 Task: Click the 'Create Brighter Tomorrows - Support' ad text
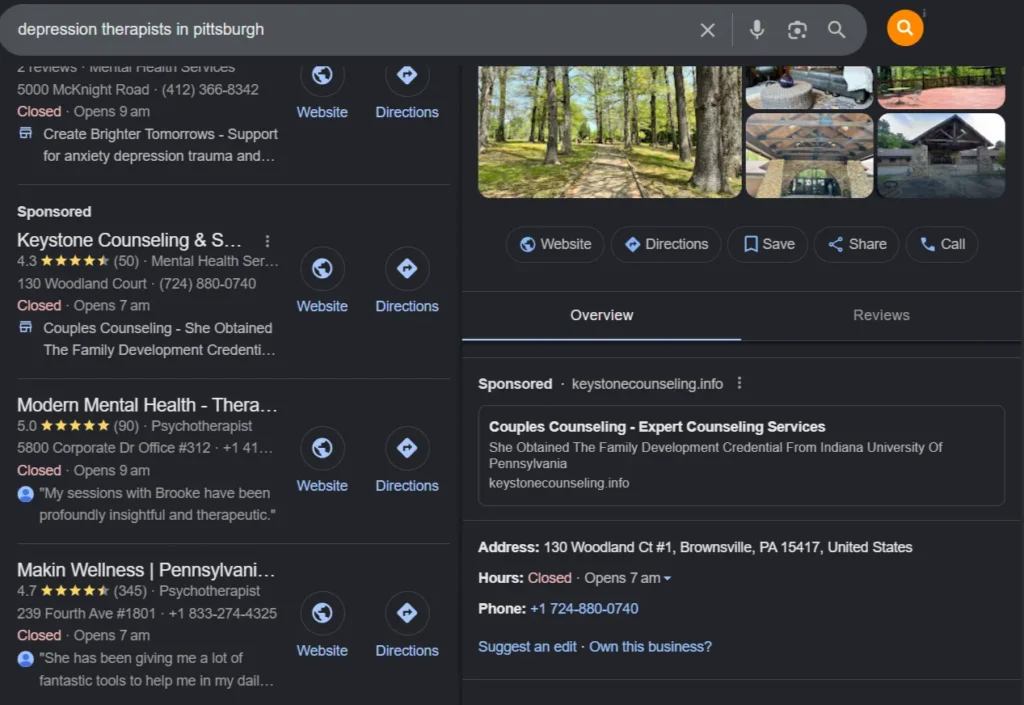[x=161, y=134]
